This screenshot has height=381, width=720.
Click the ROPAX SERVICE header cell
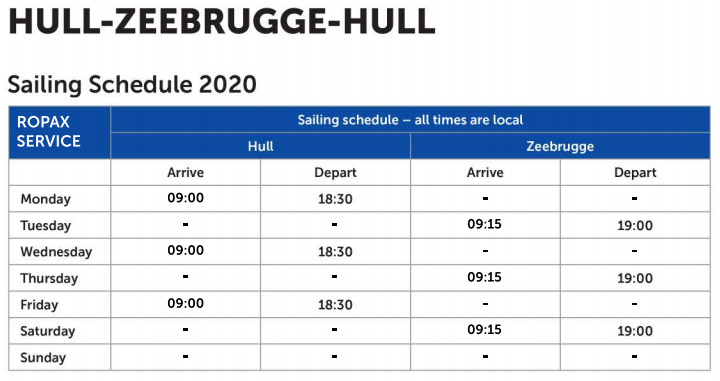click(x=60, y=133)
